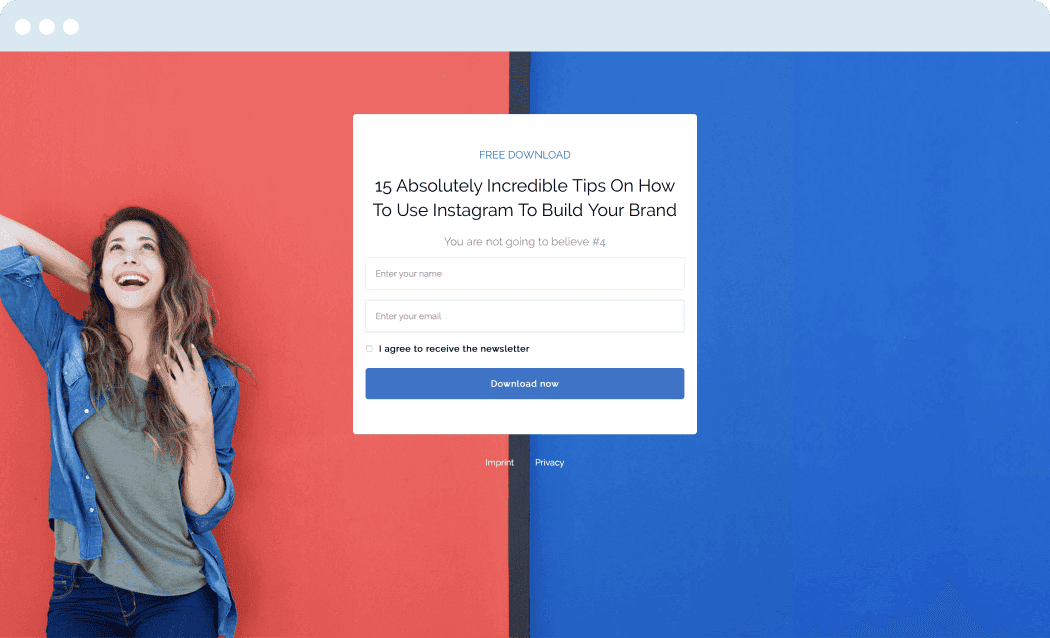Click the FREE DOWNLOAD heading text
The width and height of the screenshot is (1050, 638).
point(524,155)
